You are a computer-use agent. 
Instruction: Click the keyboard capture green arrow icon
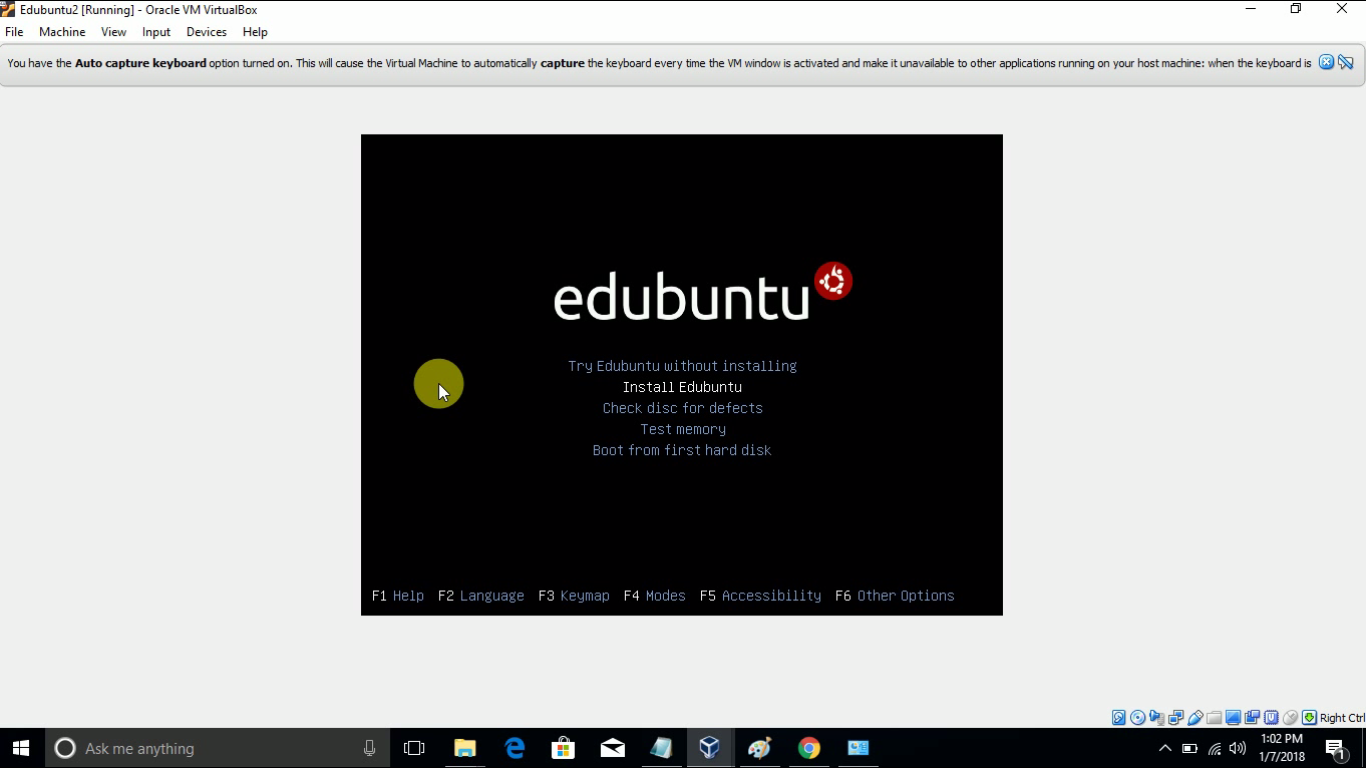1309,718
